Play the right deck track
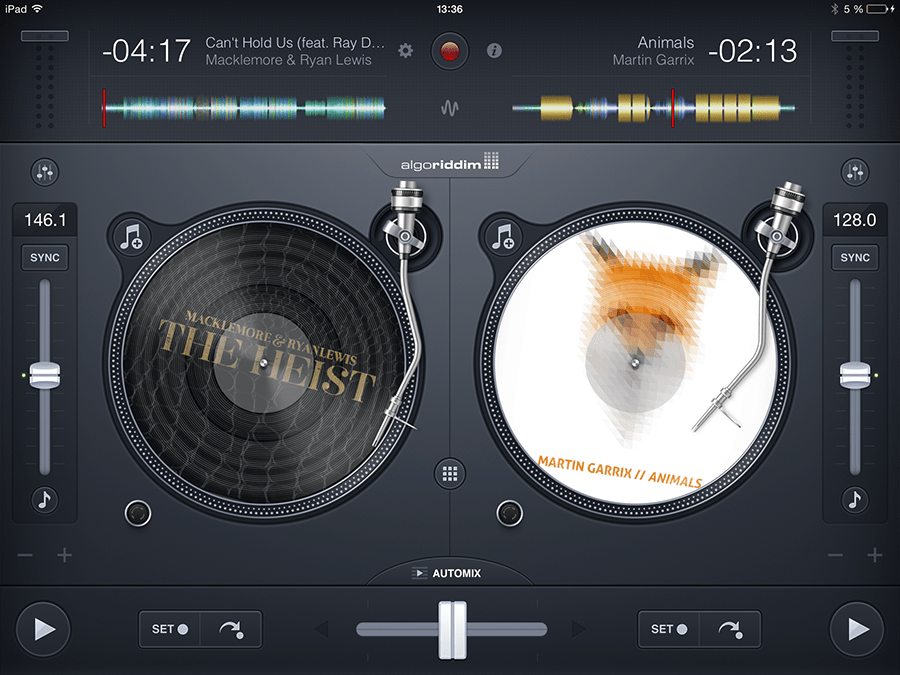Screen dimensions: 900x675 pos(857,629)
